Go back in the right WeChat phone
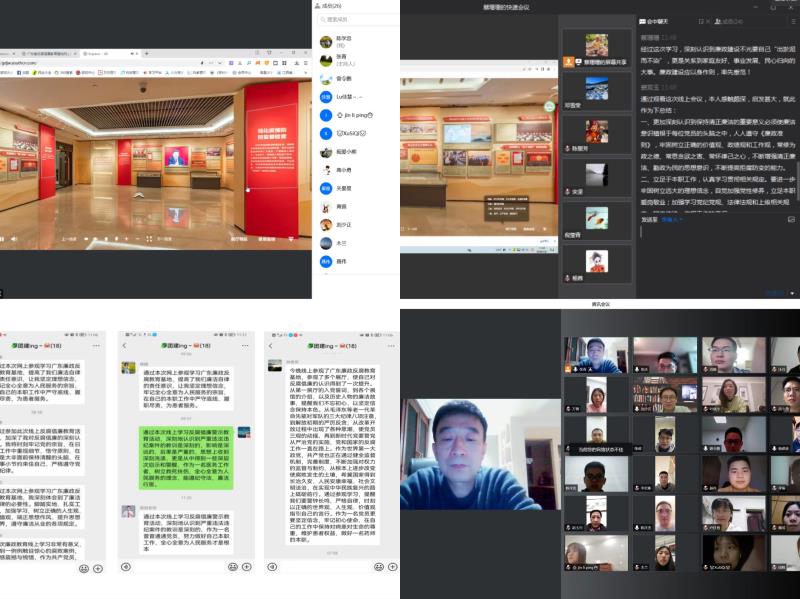The width and height of the screenshot is (800, 599). tap(271, 345)
